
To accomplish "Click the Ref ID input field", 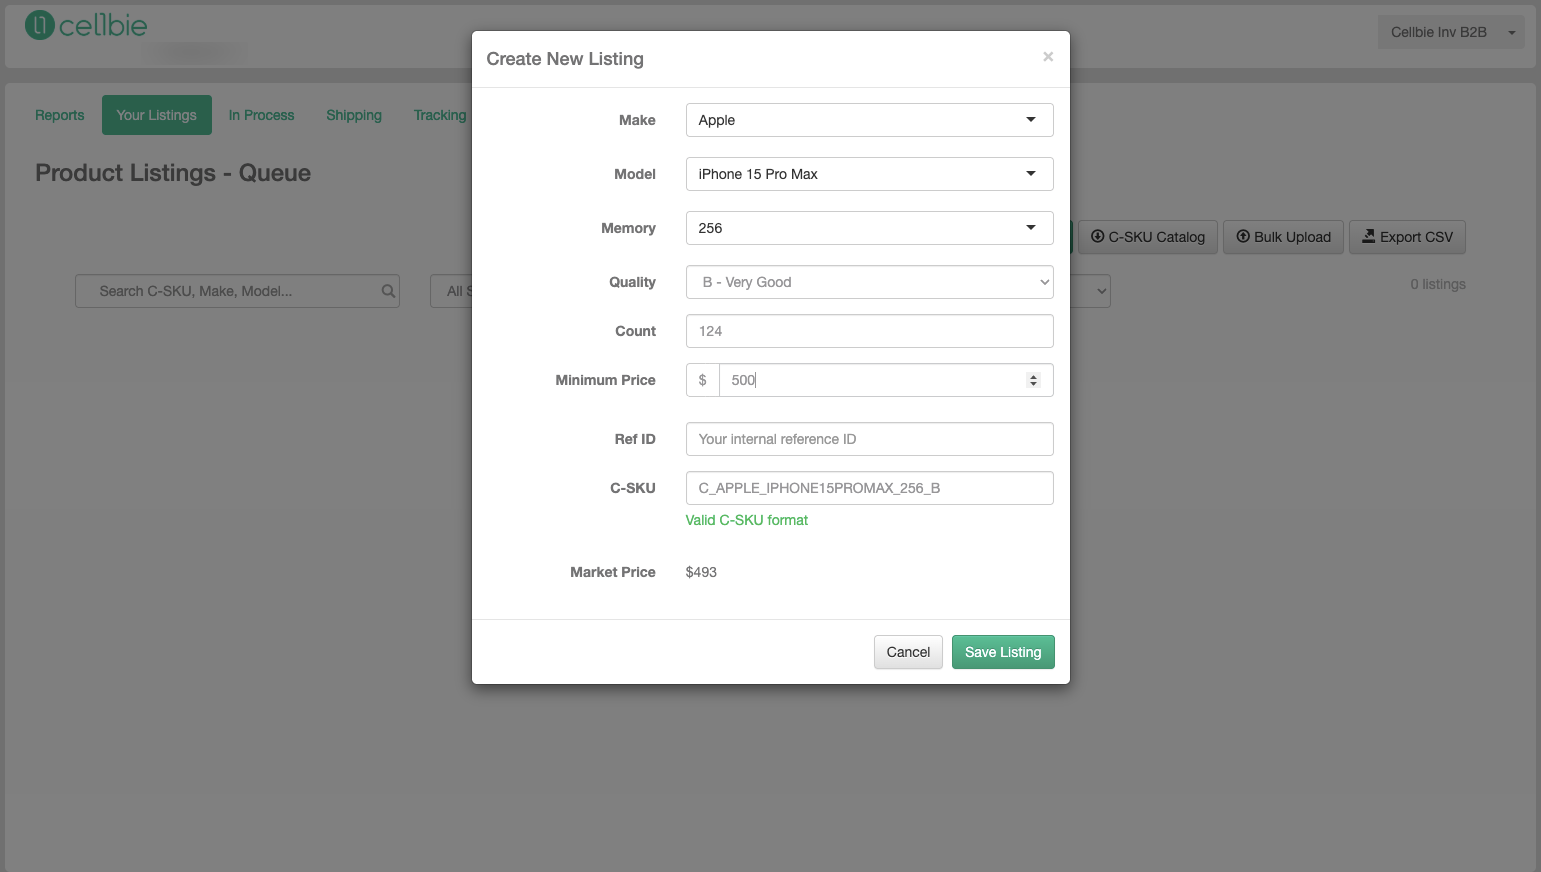I will click(869, 439).
